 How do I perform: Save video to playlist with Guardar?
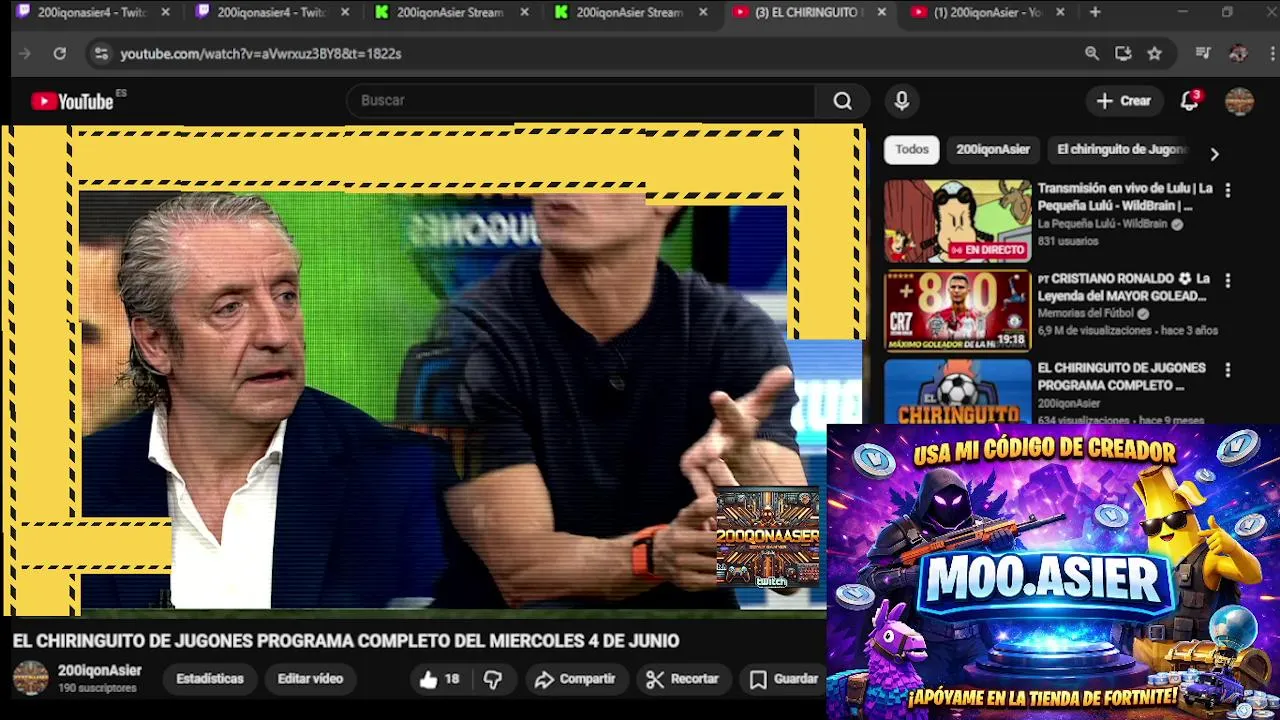tap(784, 679)
